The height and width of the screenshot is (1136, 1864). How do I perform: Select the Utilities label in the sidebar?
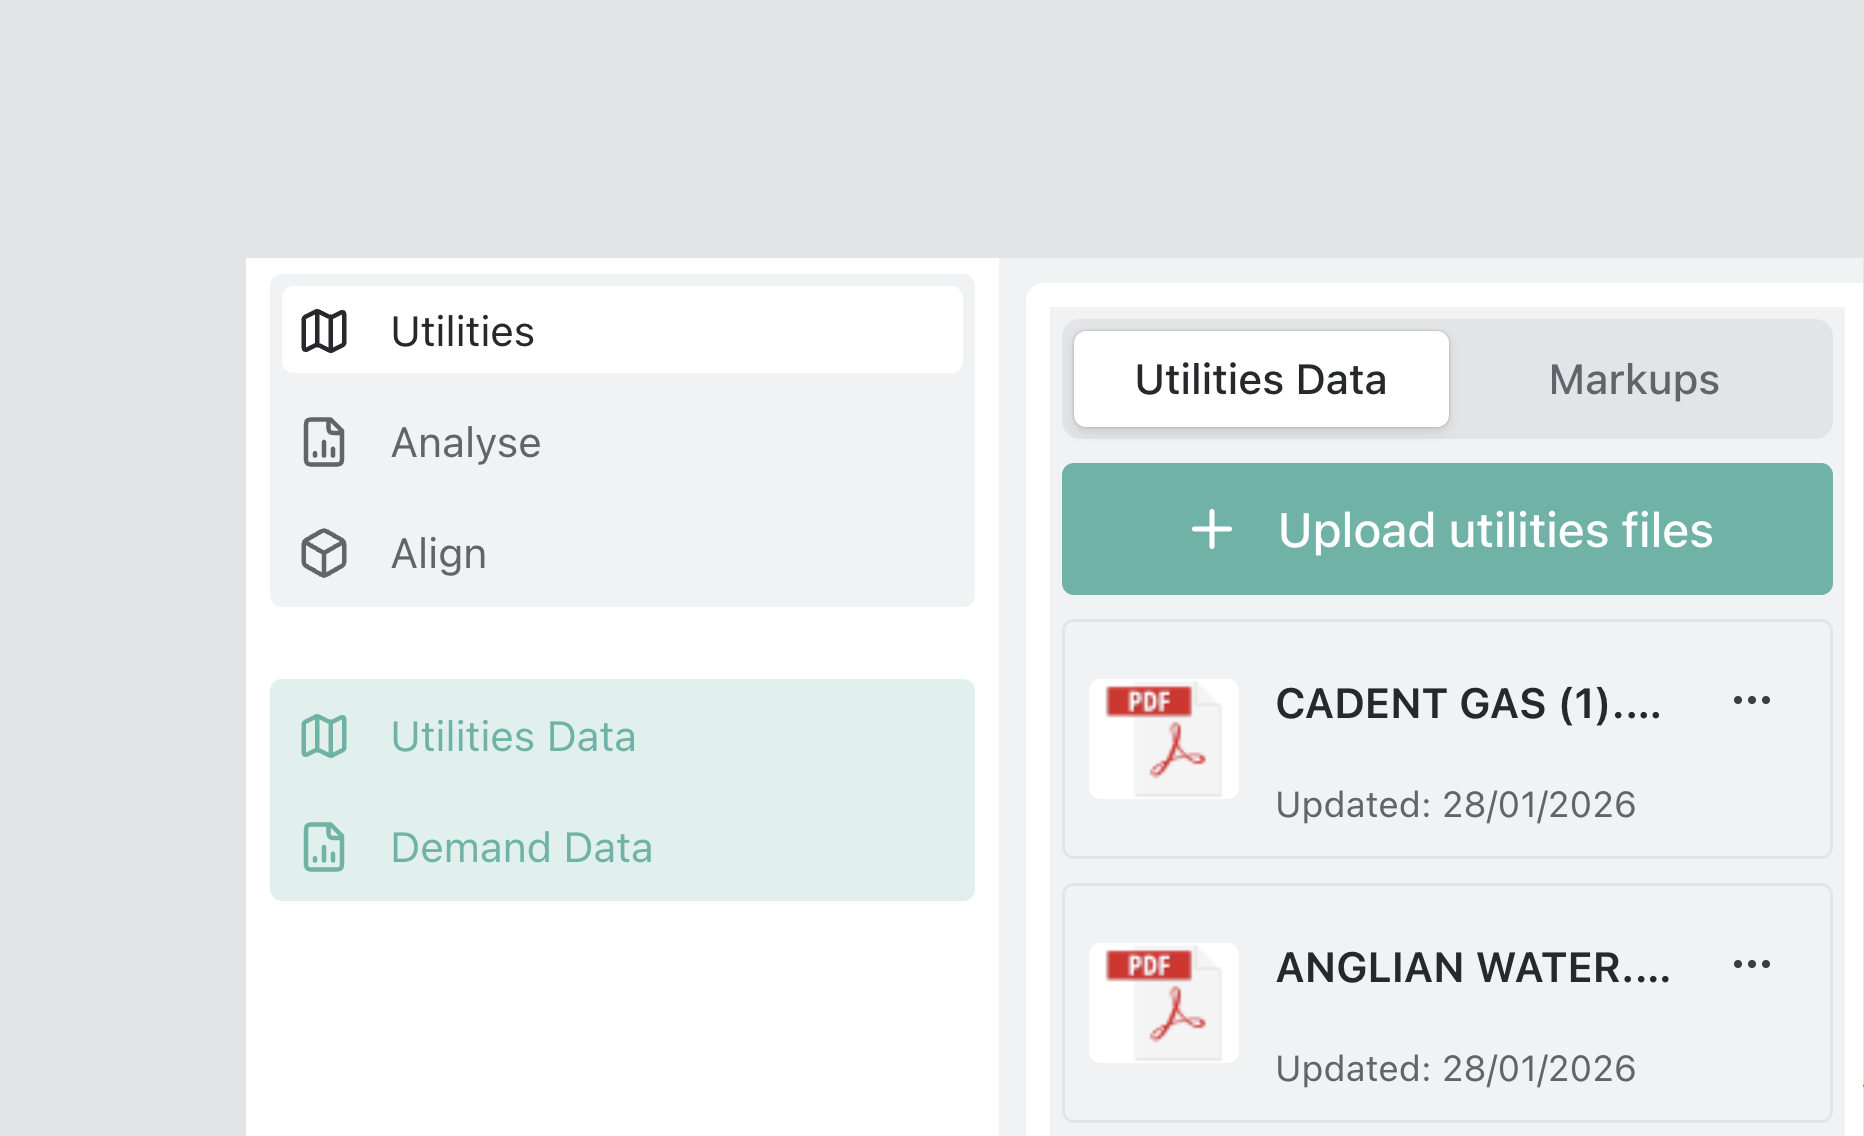tap(462, 332)
